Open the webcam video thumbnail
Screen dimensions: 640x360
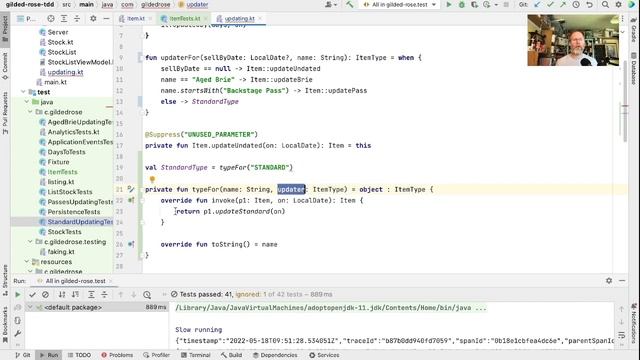573,40
